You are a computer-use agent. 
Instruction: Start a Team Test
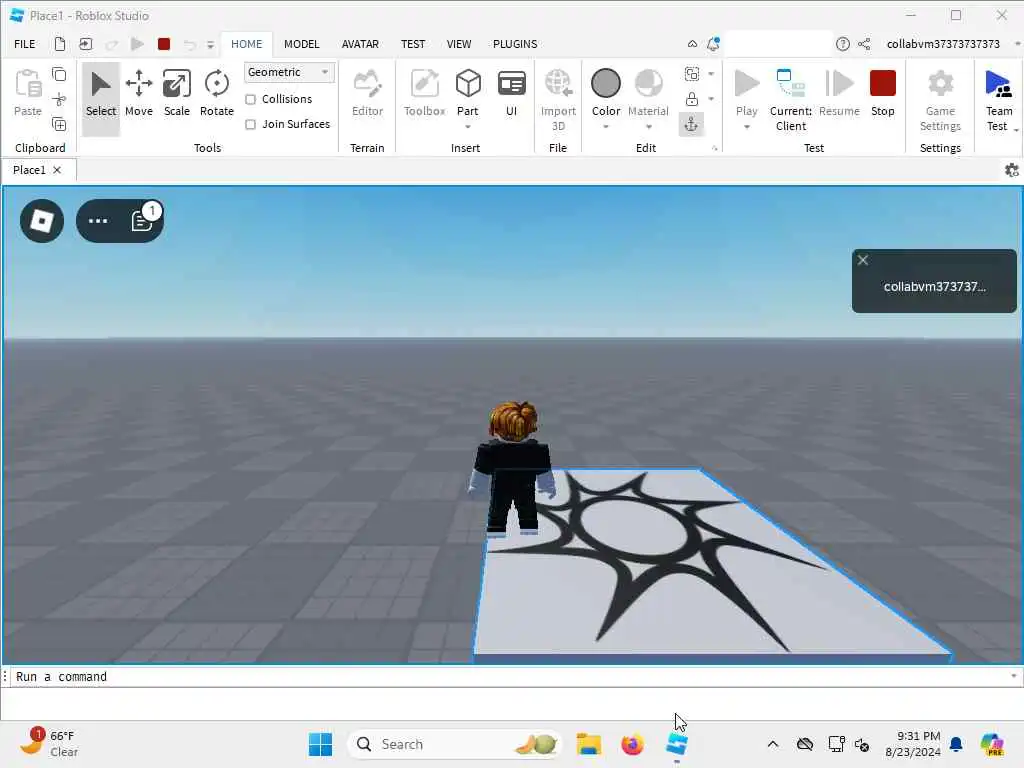(999, 101)
